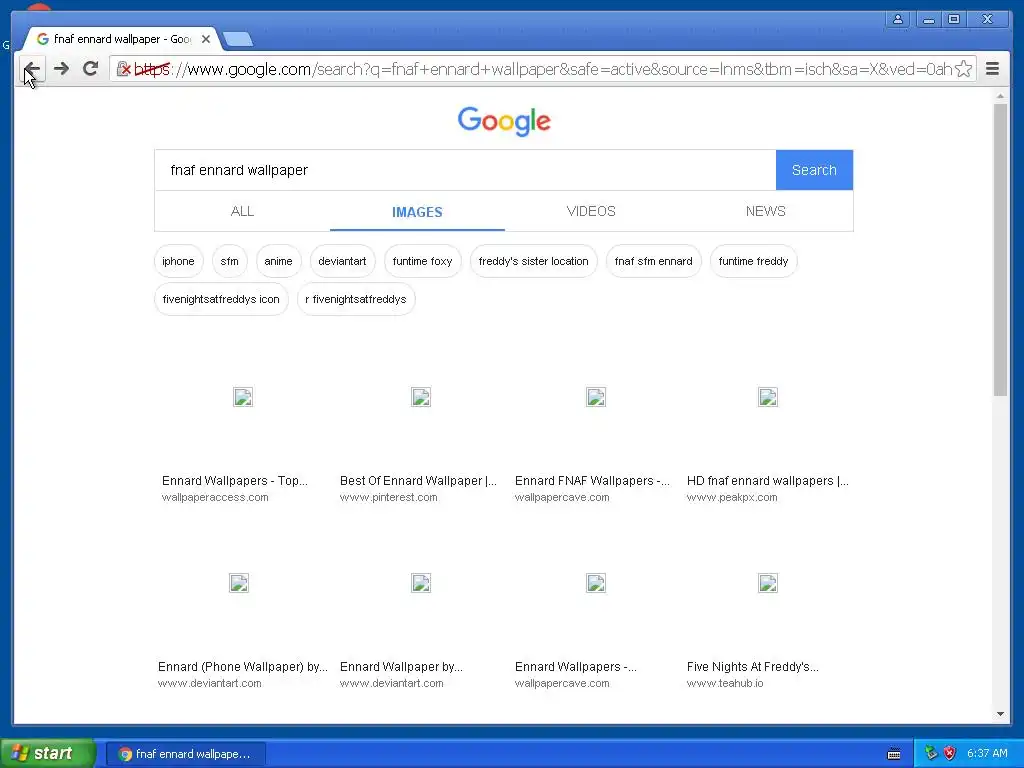Switch to the ALL results tab
This screenshot has height=768, width=1024.
[242, 211]
